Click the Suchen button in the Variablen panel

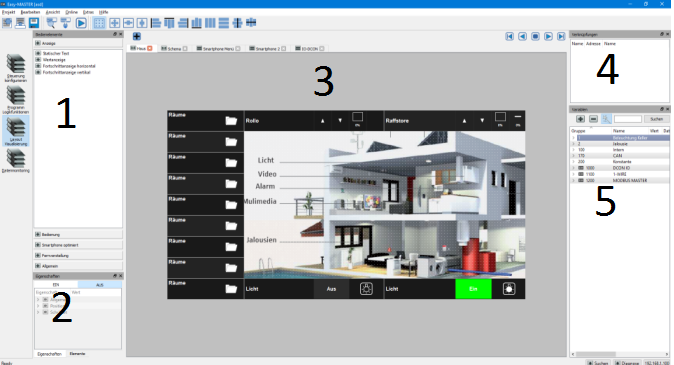(x=656, y=119)
